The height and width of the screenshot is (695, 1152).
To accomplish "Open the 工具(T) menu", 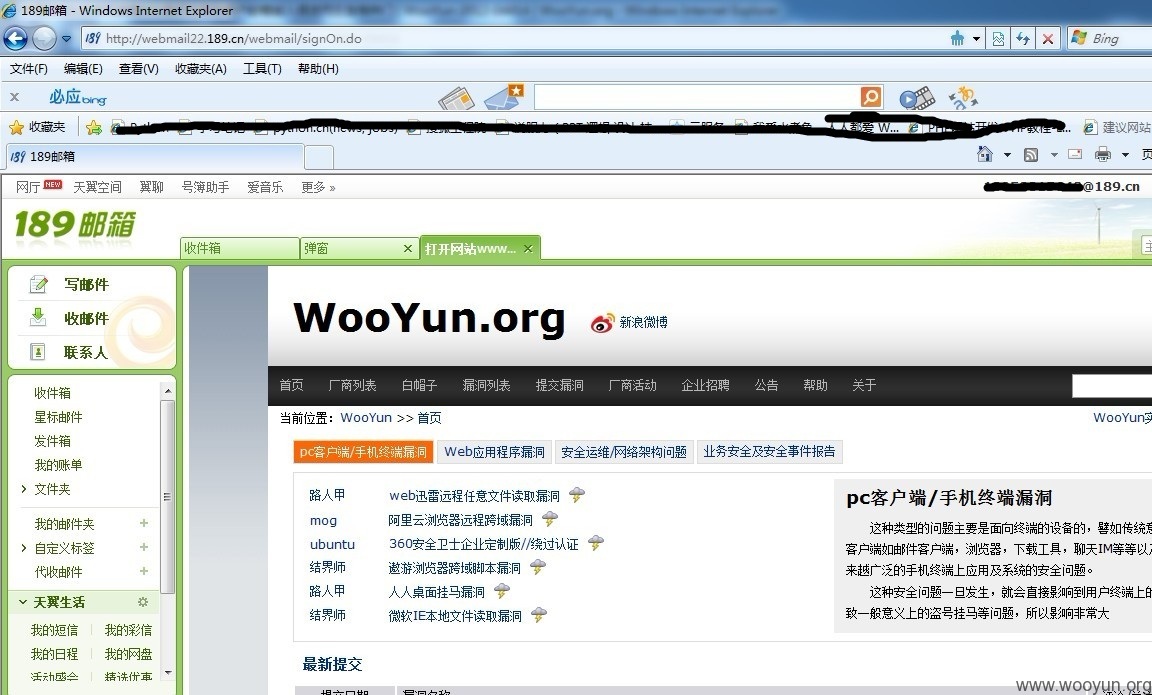I will tap(262, 68).
